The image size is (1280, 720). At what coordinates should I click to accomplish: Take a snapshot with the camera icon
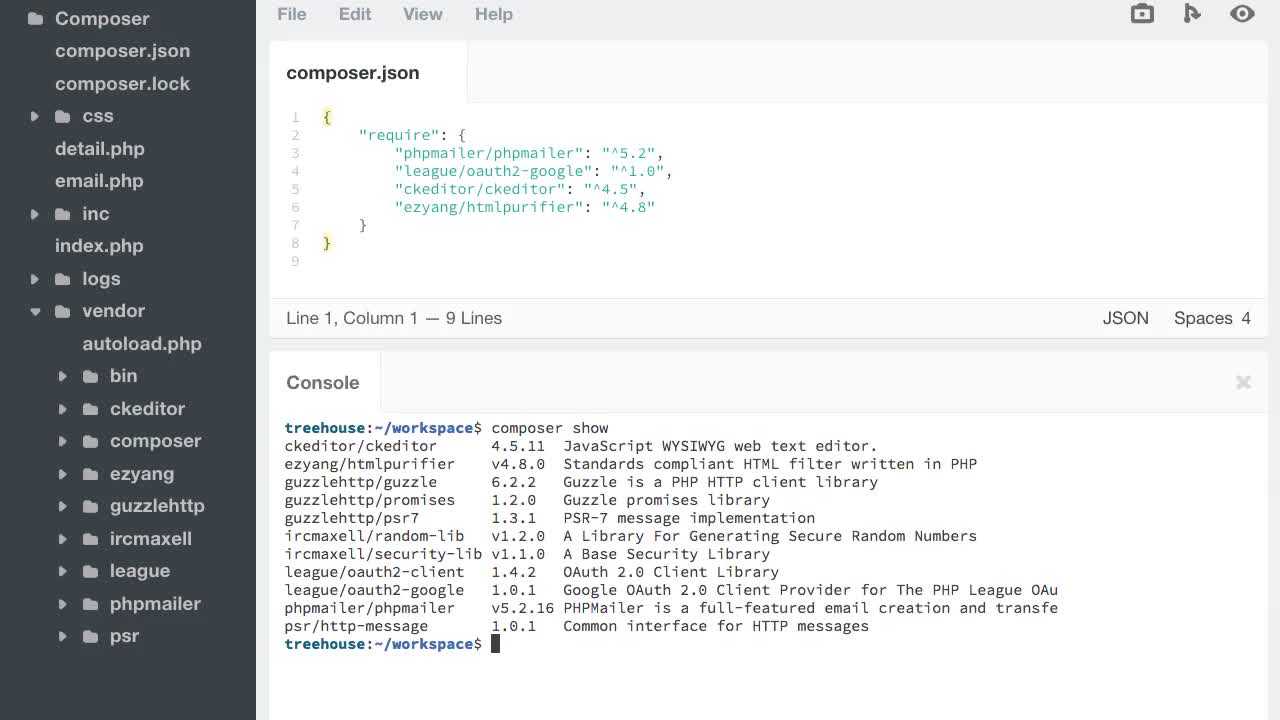[1141, 14]
